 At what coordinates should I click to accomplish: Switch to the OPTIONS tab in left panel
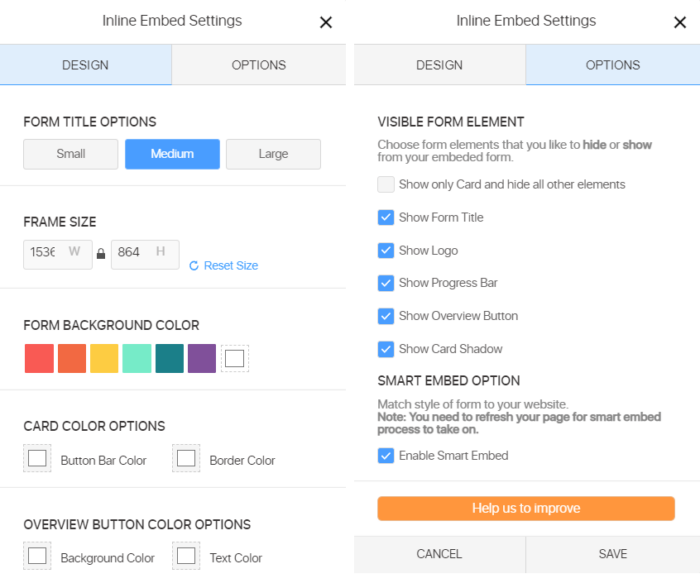coord(258,65)
